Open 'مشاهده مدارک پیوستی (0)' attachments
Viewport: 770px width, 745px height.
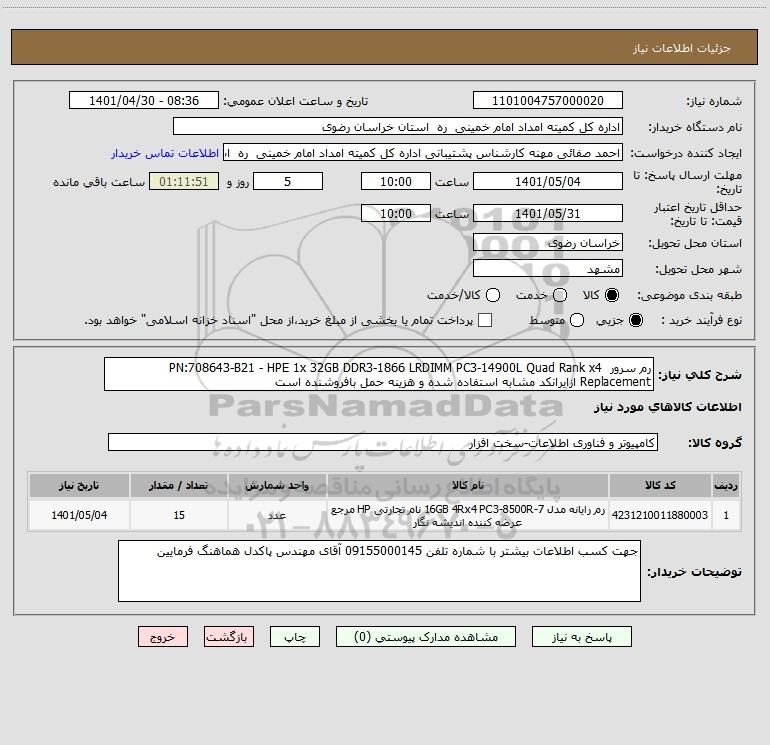click(x=426, y=636)
